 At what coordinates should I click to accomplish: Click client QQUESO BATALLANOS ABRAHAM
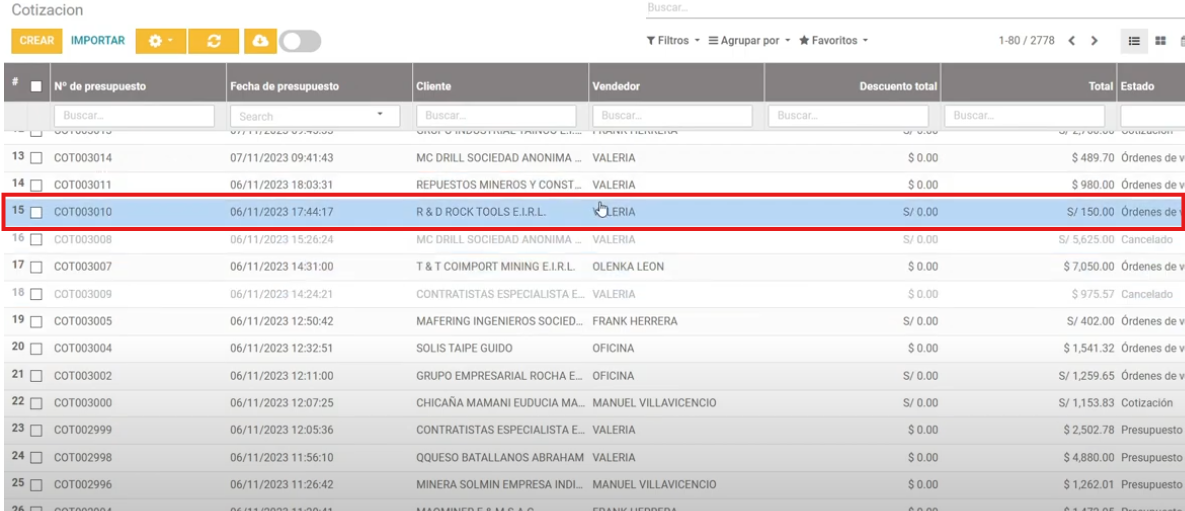500,457
